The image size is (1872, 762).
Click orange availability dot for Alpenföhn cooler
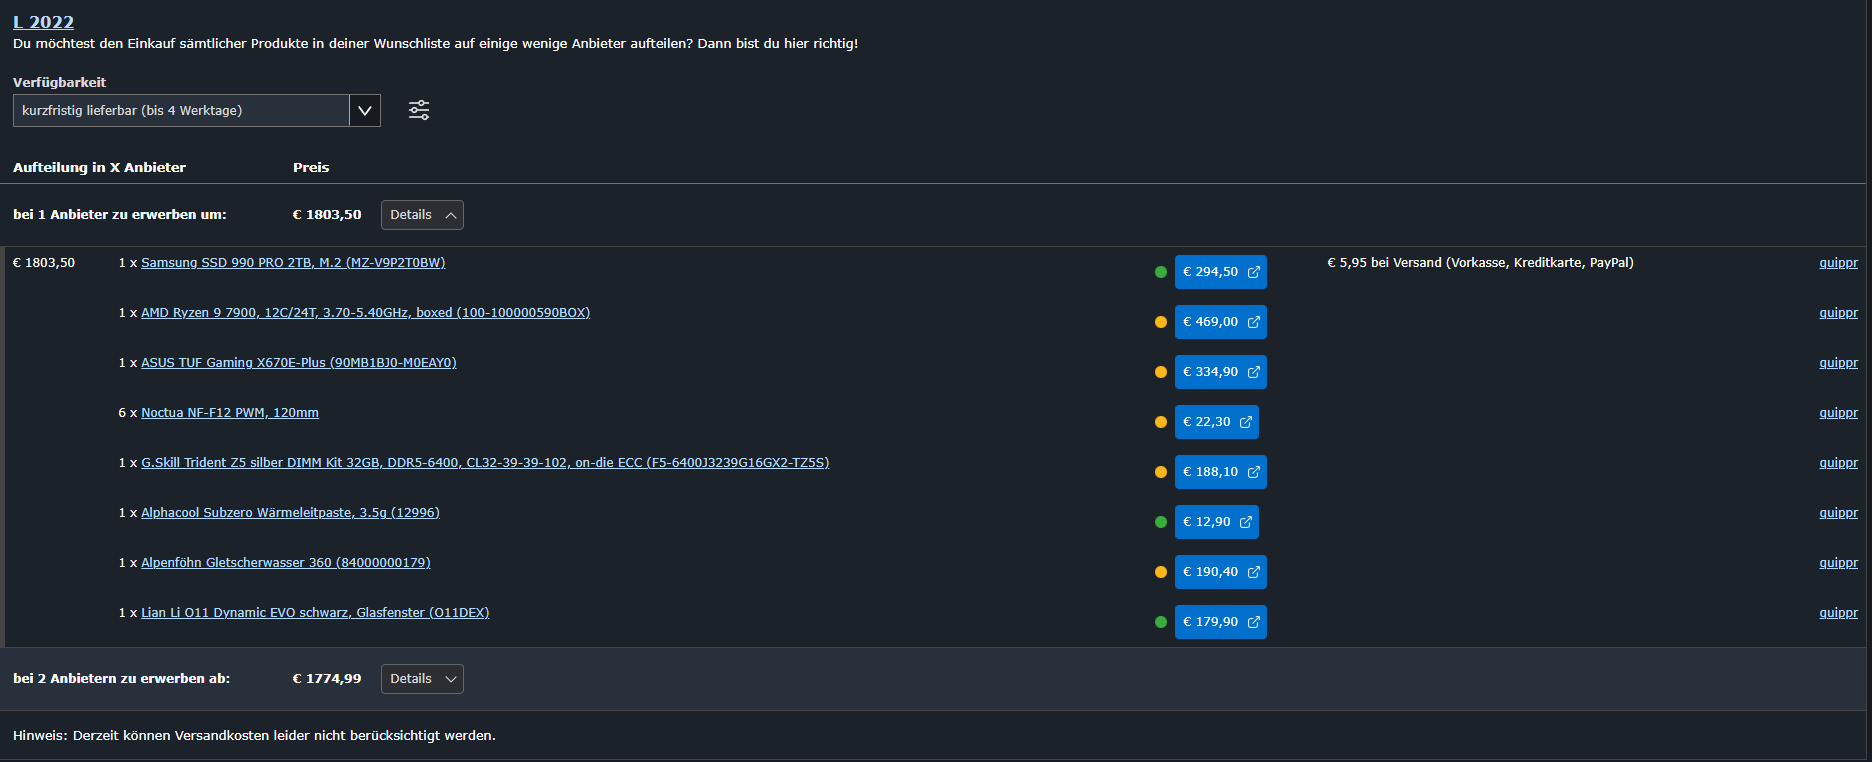click(x=1161, y=572)
